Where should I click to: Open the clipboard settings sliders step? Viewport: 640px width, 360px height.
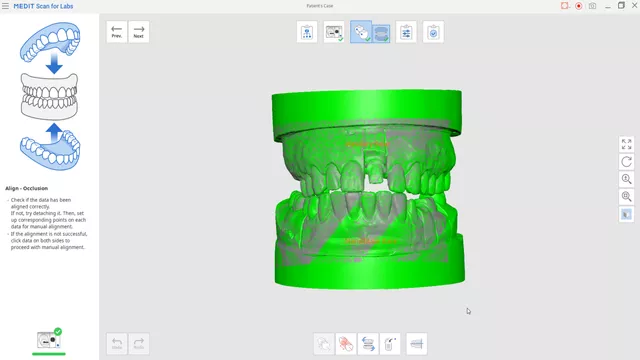[406, 32]
